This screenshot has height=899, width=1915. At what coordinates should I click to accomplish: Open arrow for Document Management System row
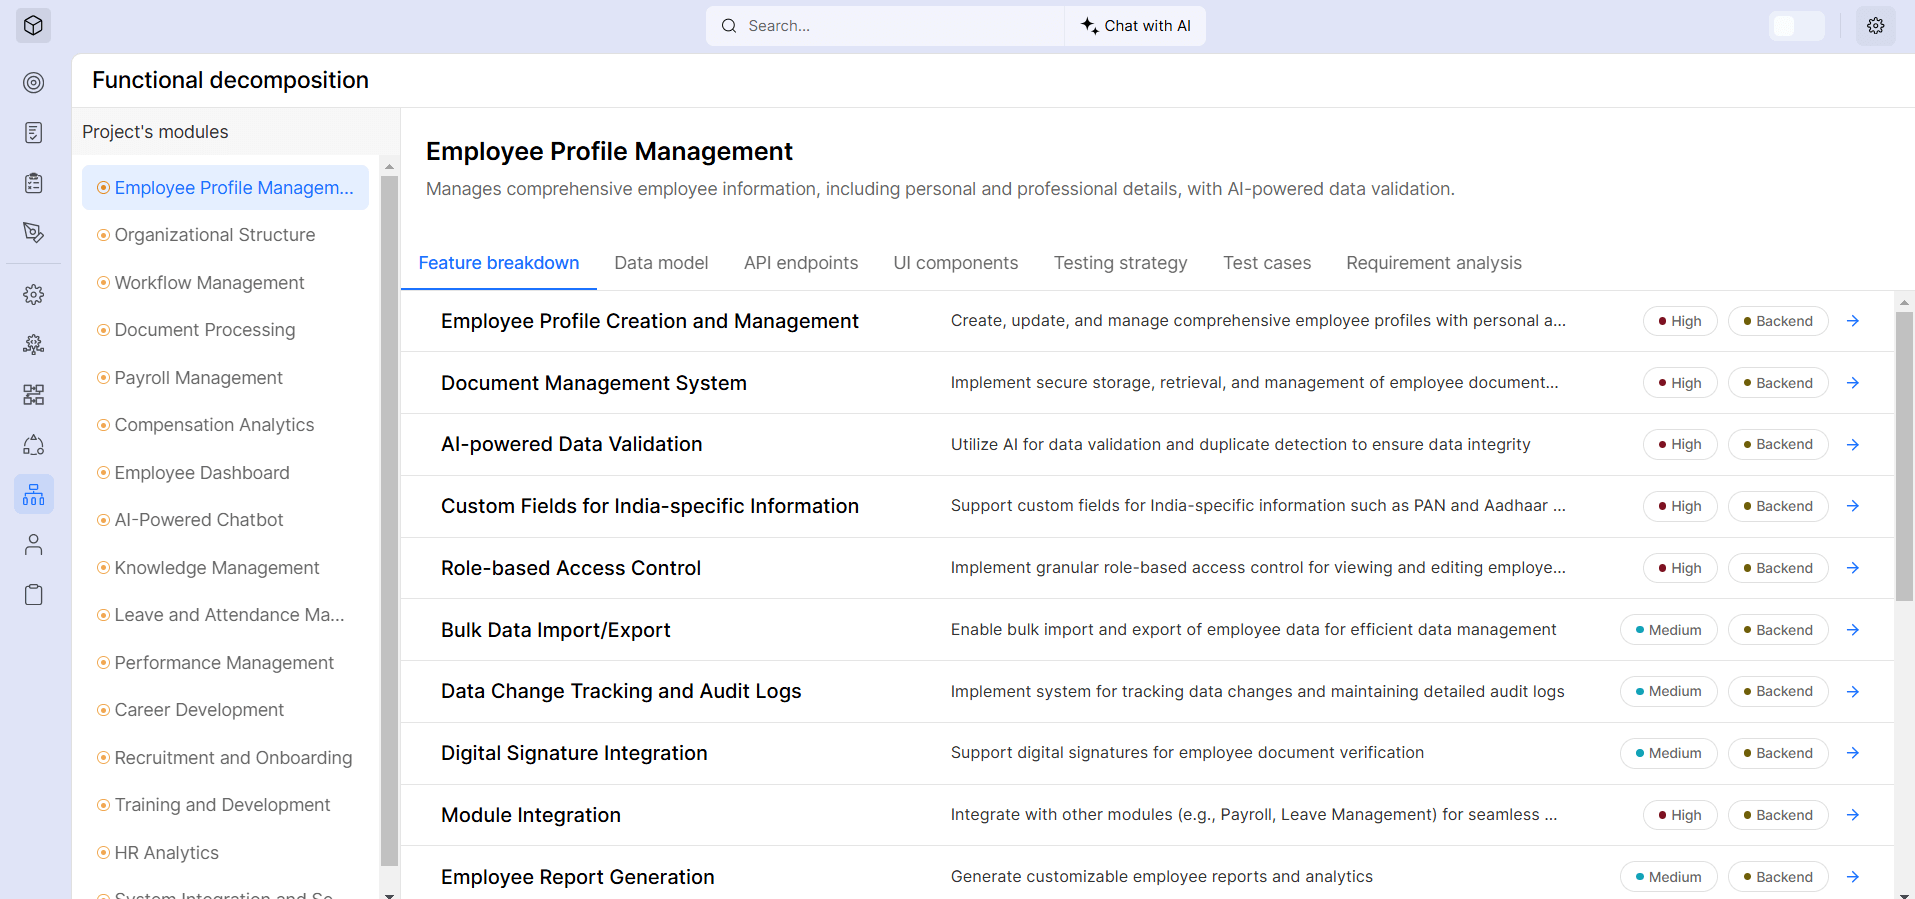1852,383
